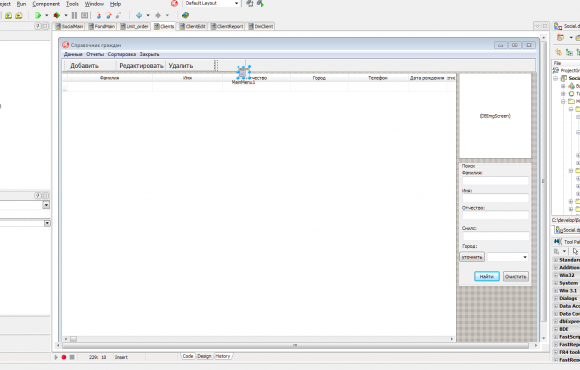Click the Добавить button on form

tap(84, 66)
